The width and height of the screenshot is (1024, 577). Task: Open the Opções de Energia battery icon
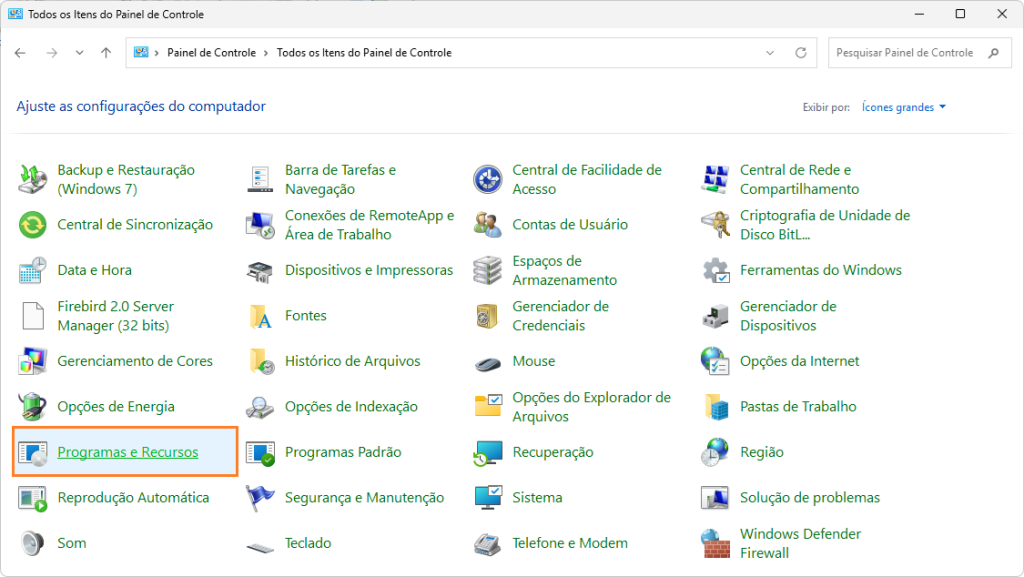[x=33, y=407]
